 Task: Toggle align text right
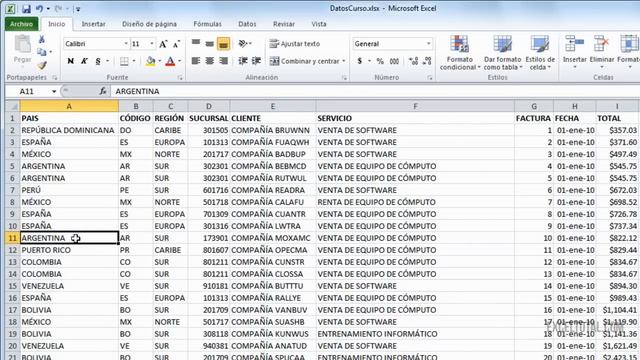coord(223,61)
